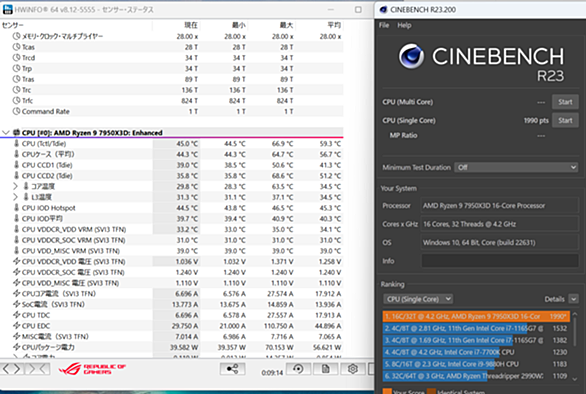Viewport: 586px width, 394px height.
Task: Select the MISC電流 (SVI3 TFN) row
Action: (x=172, y=336)
